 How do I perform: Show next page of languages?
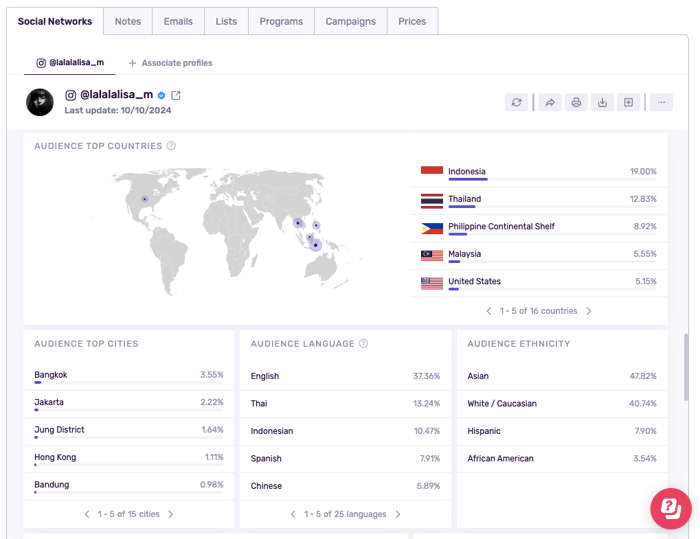point(398,514)
